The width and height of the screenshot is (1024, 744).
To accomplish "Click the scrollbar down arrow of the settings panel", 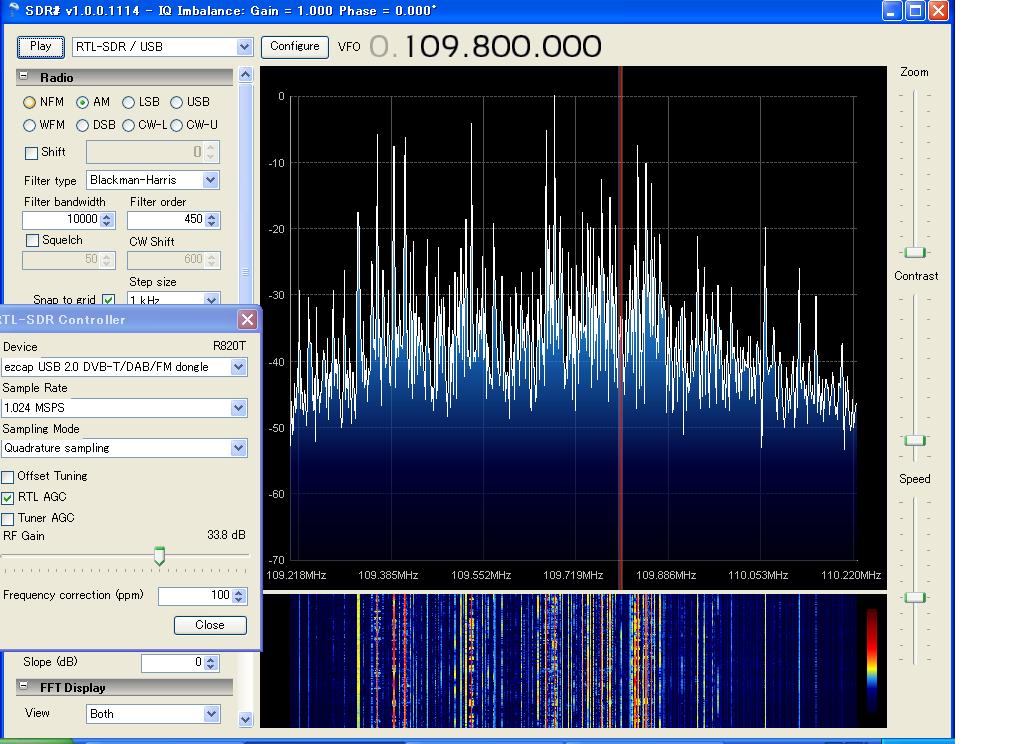I will [245, 719].
